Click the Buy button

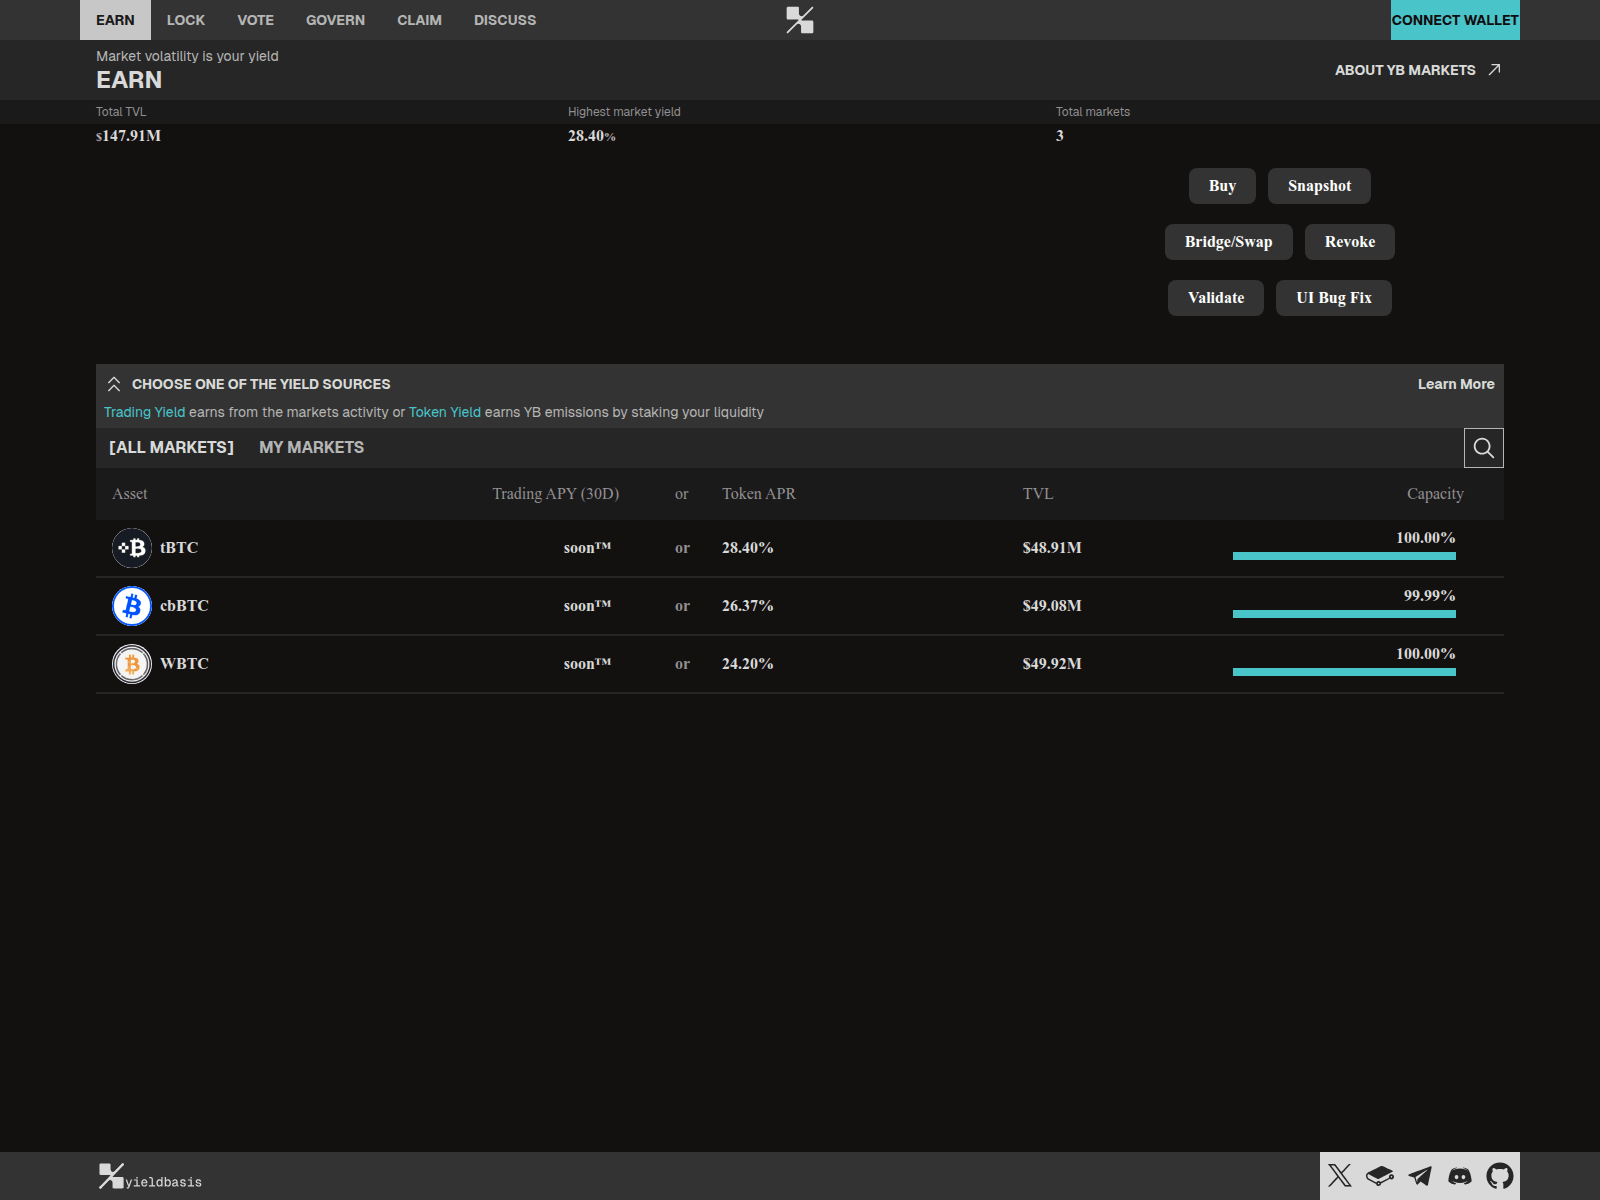(1222, 186)
